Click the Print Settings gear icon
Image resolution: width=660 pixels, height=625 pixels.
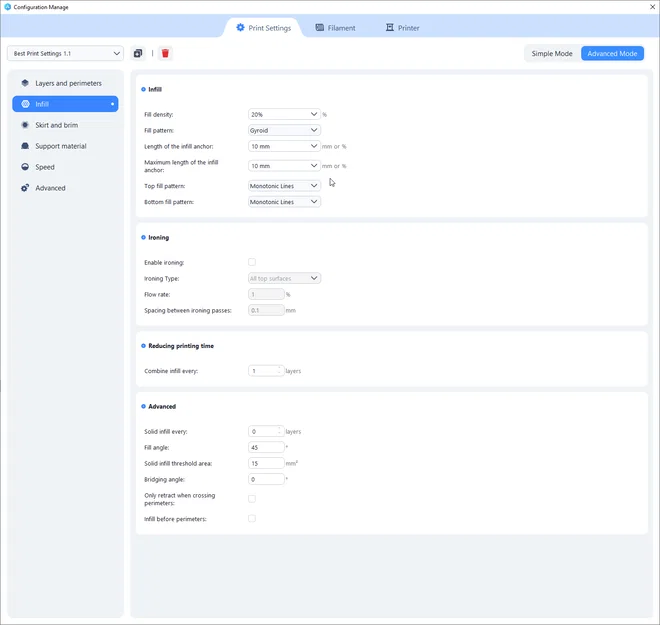(240, 28)
